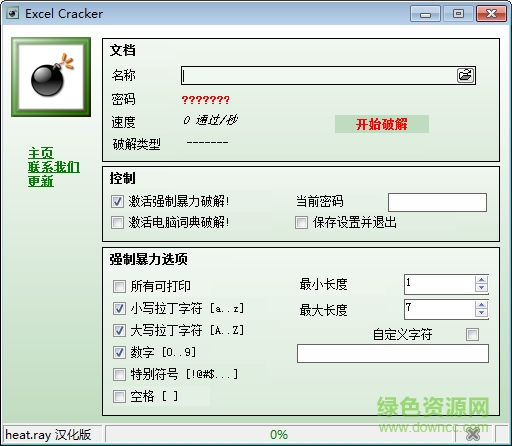Enable 所有可打印 characters option
The image size is (512, 446).
[119, 286]
